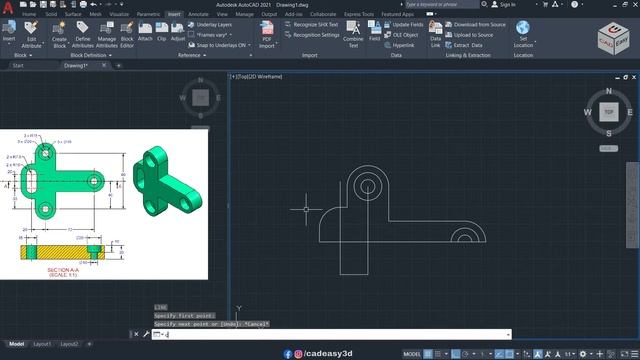This screenshot has width=640, height=360.
Task: Toggle Clean Screen in status bar
Action: click(624, 354)
